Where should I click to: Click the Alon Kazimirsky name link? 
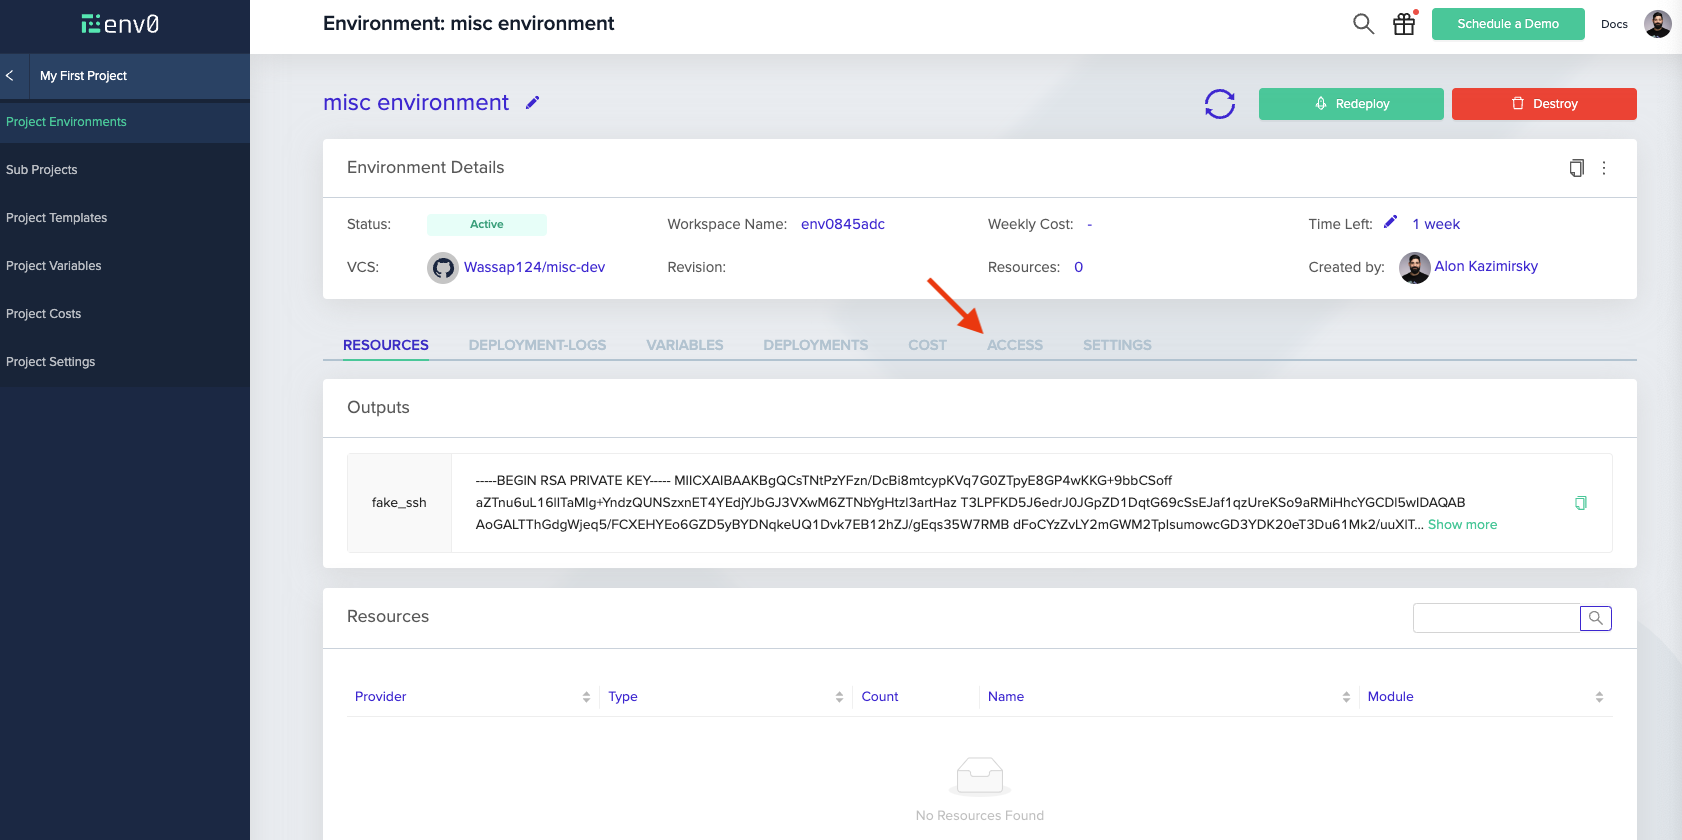1486,266
